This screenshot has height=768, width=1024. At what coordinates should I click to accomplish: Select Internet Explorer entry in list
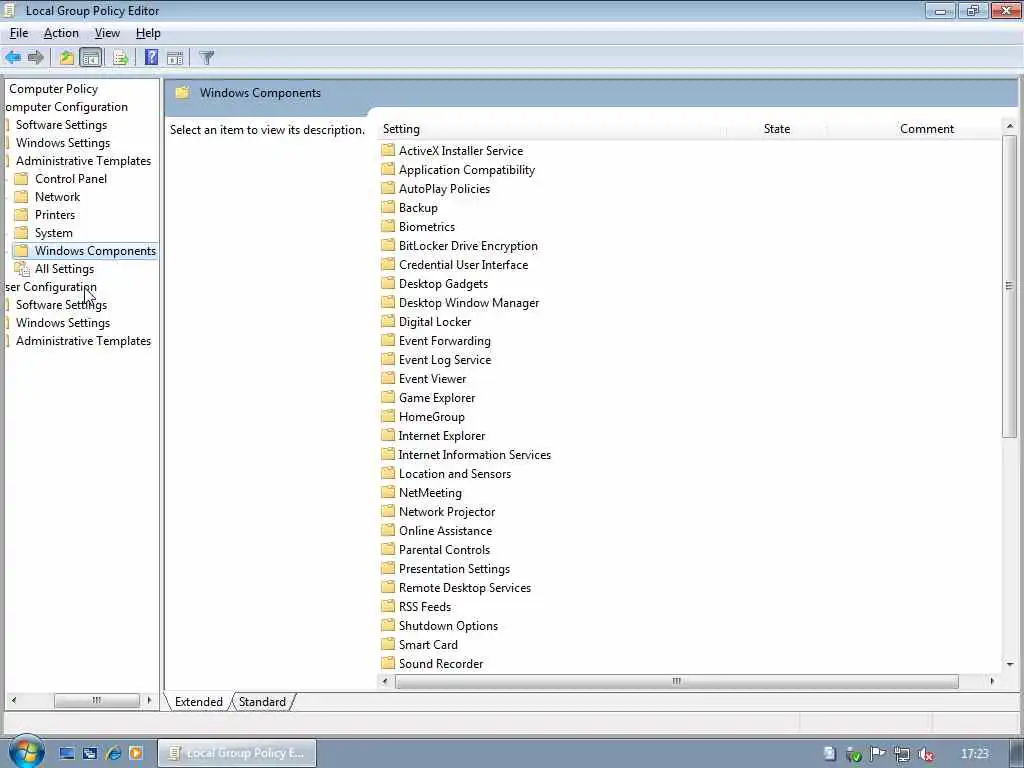click(441, 436)
